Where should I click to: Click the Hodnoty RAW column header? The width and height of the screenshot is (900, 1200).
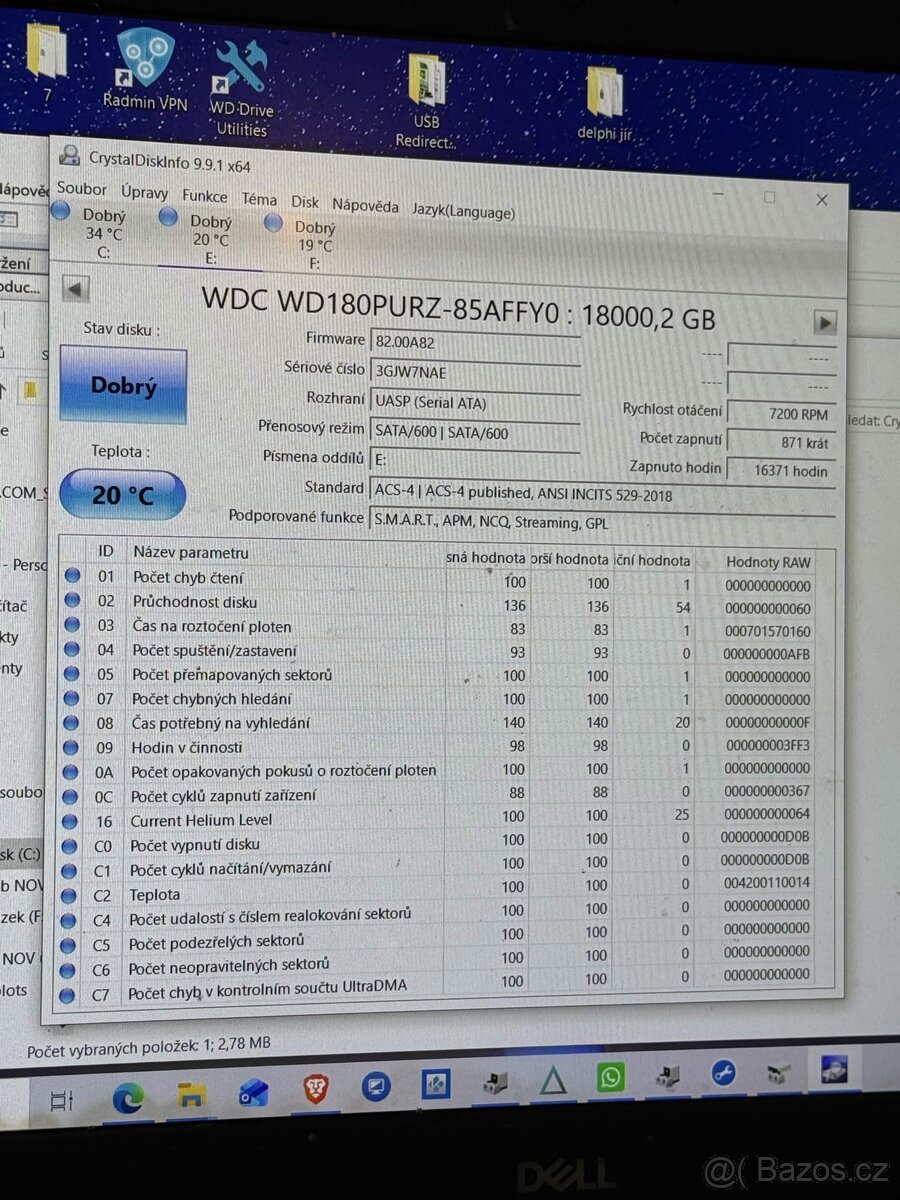pos(766,562)
